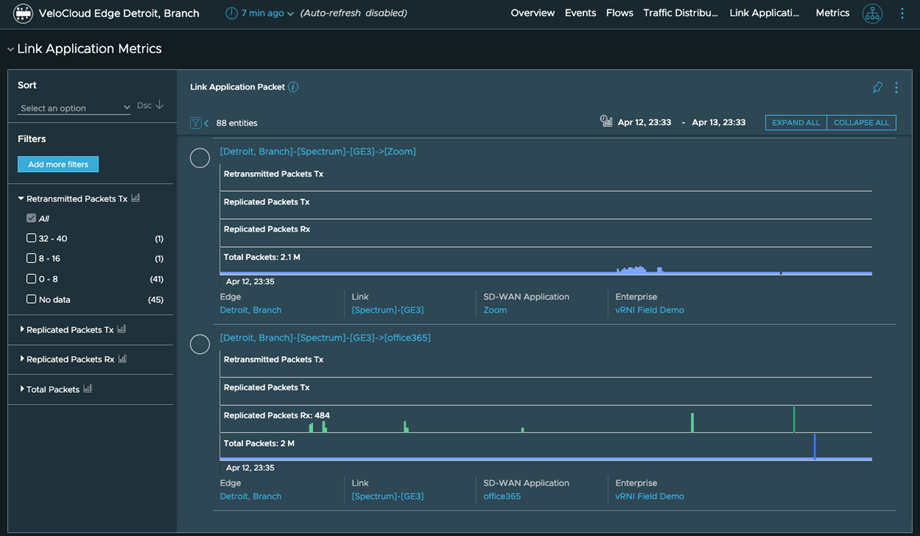
Task: Collapse the Link Application Metrics section
Action: [11, 49]
